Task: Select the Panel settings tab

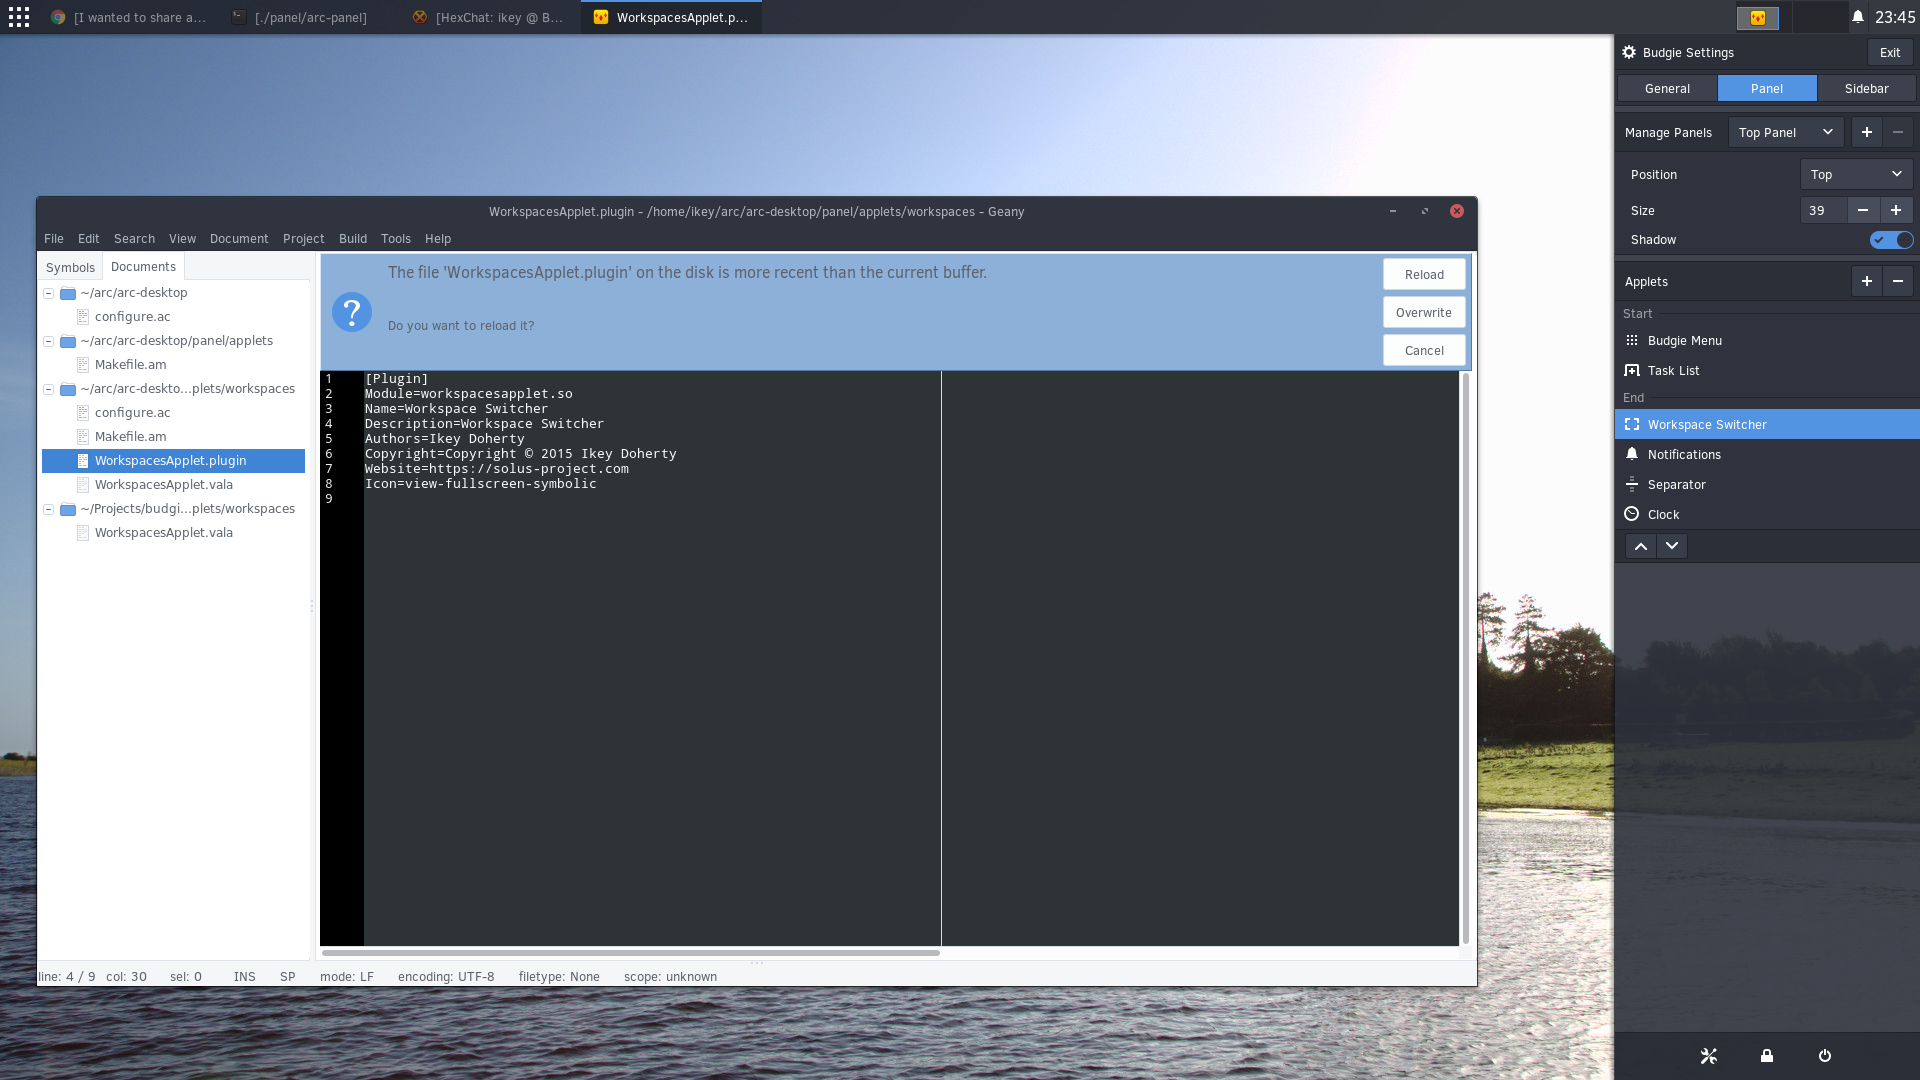Action: [1767, 88]
